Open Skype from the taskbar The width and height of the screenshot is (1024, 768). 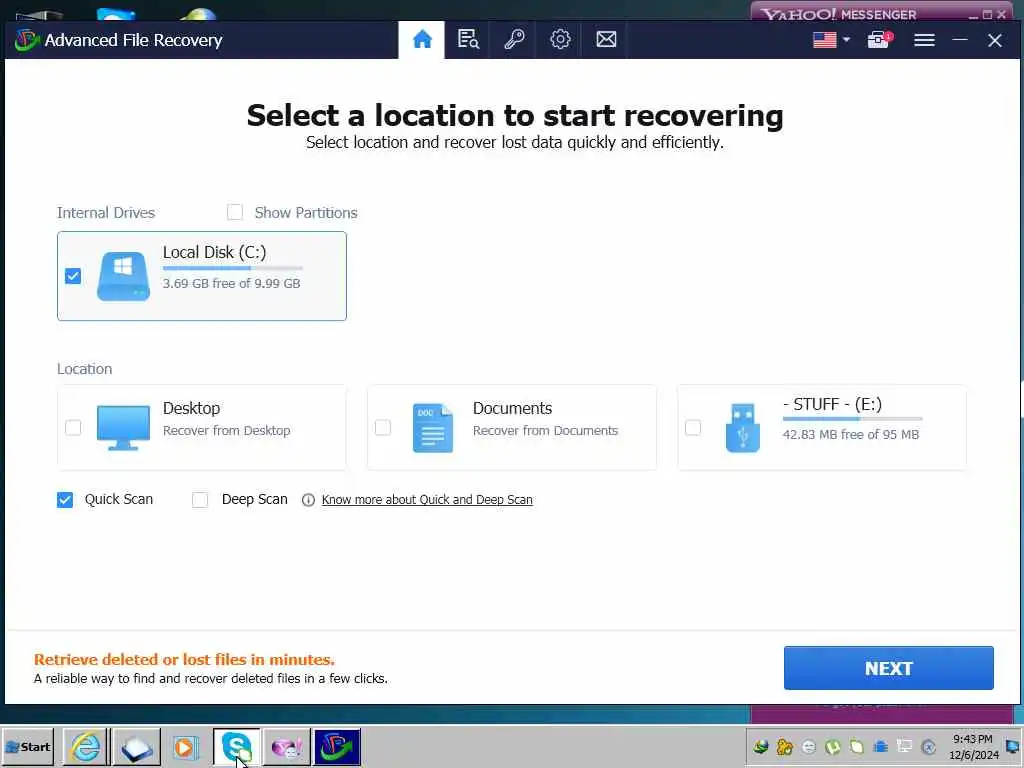236,746
